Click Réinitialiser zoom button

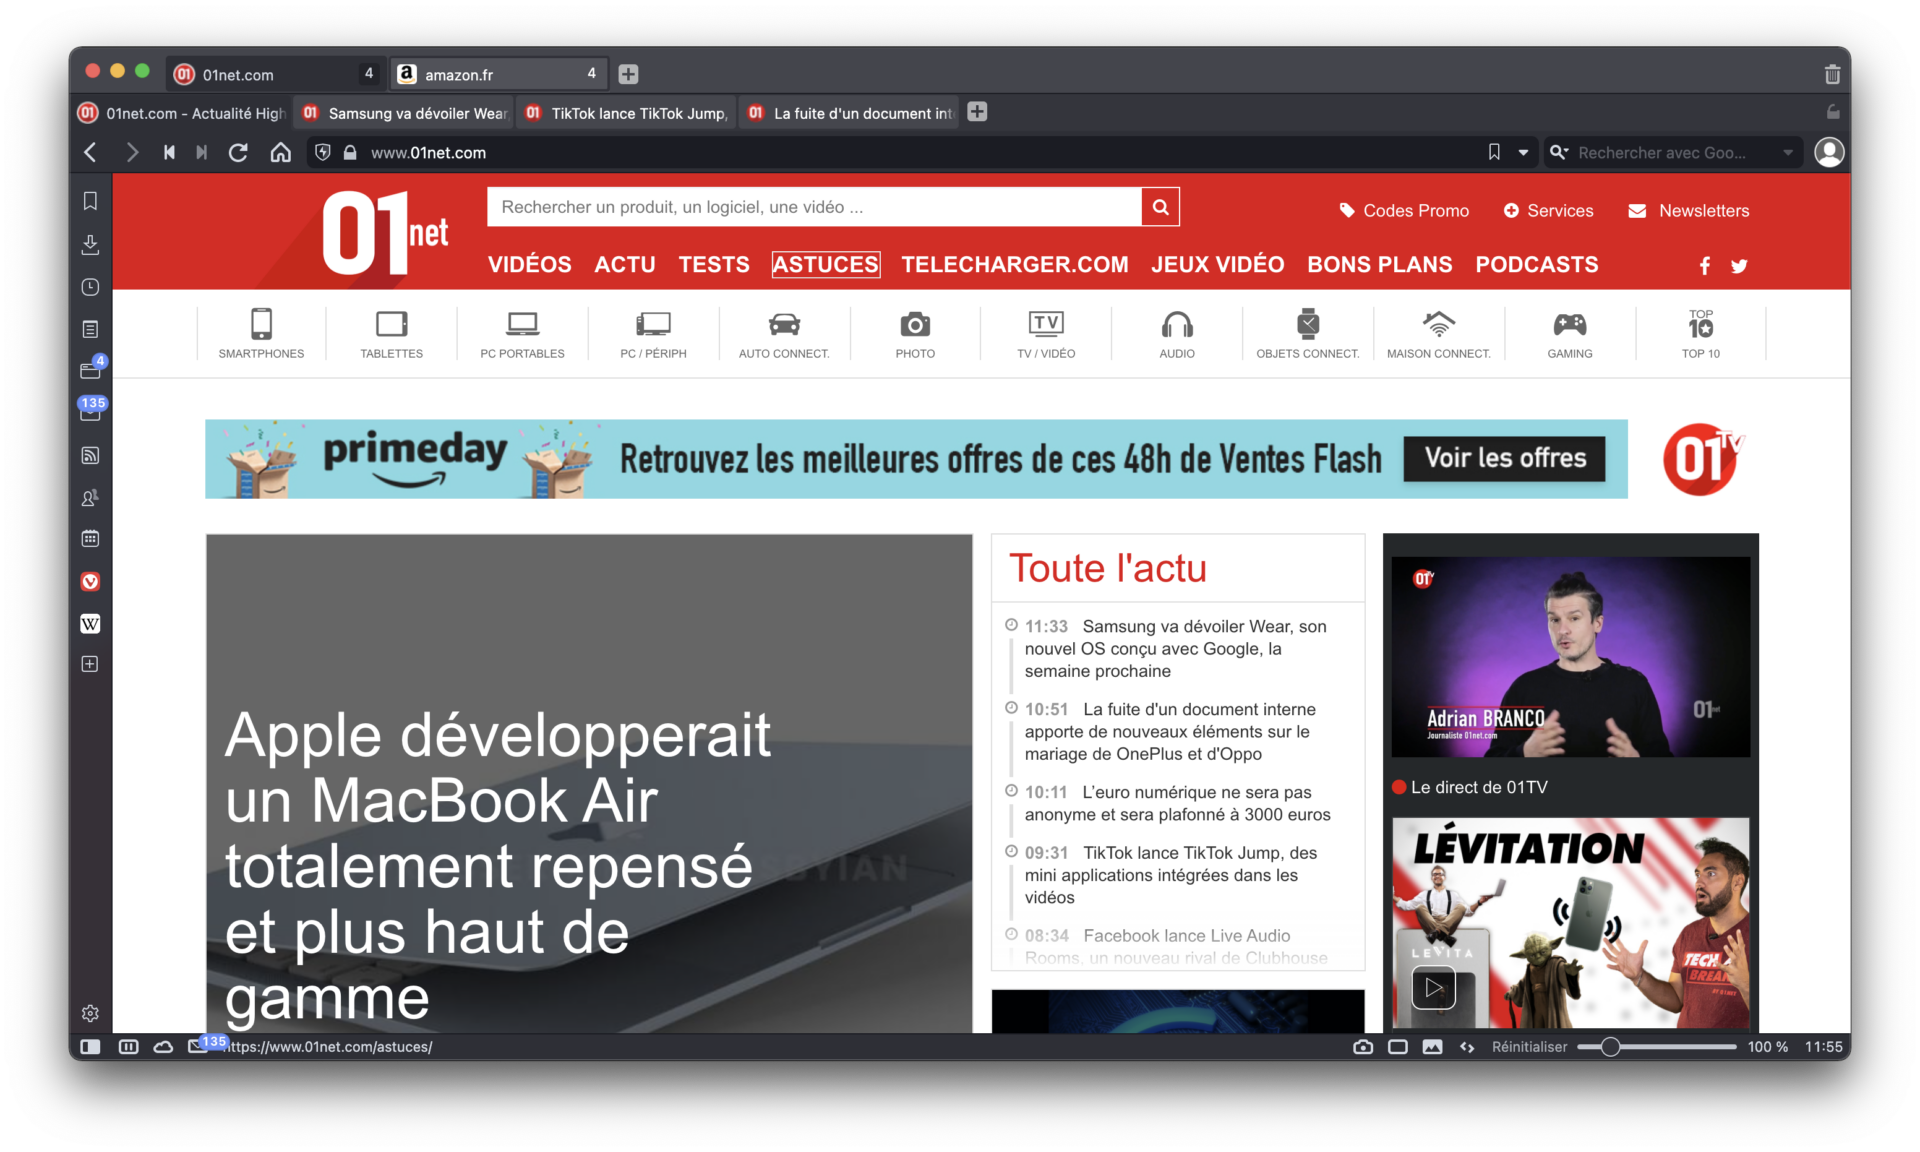click(x=1529, y=1046)
